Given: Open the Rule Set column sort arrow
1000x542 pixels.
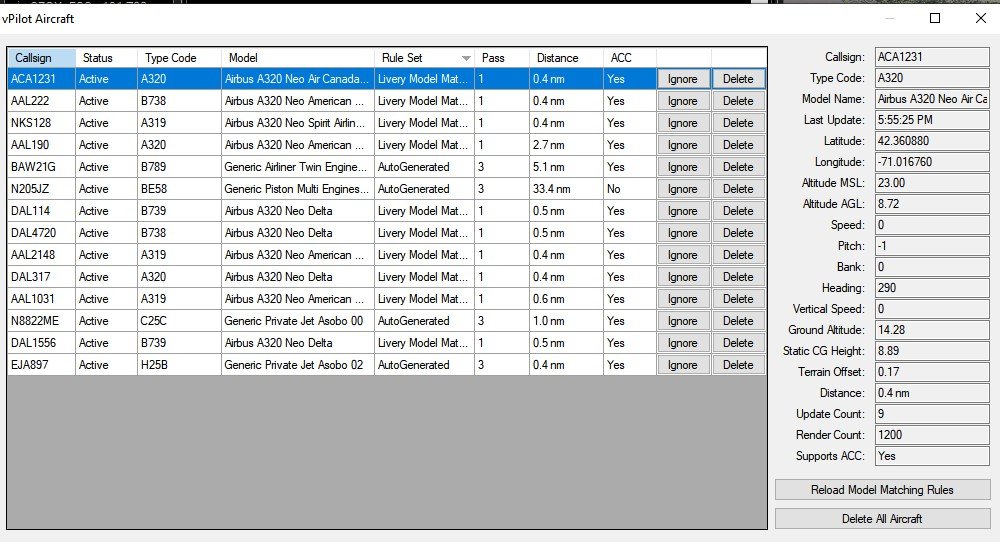Looking at the screenshot, I should [466, 59].
